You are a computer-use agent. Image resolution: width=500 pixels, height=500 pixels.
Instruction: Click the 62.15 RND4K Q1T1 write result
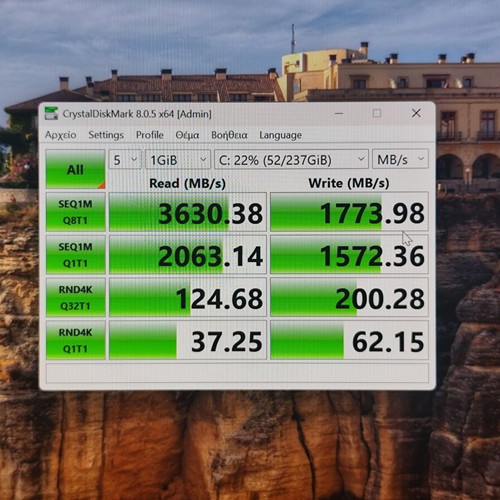[x=349, y=340]
